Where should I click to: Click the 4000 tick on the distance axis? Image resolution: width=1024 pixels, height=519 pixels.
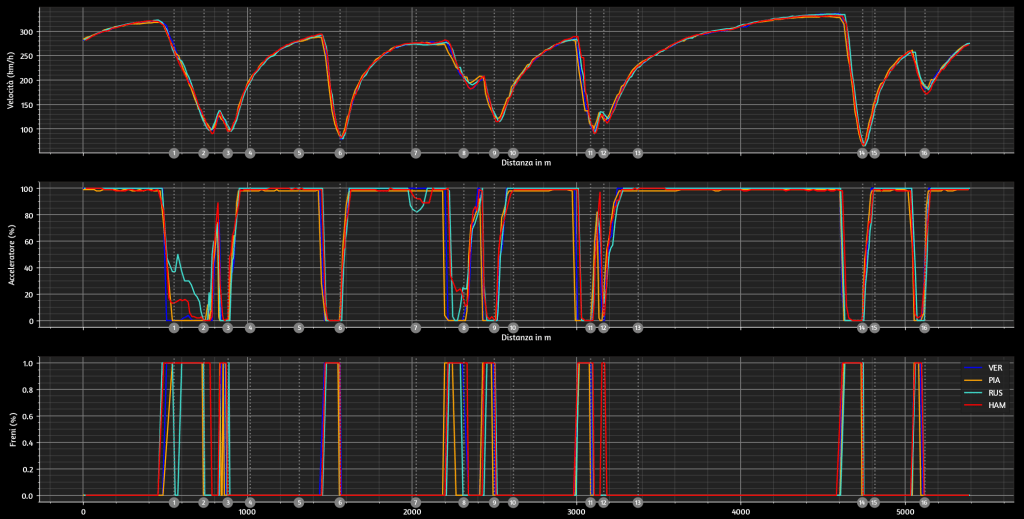(741, 513)
